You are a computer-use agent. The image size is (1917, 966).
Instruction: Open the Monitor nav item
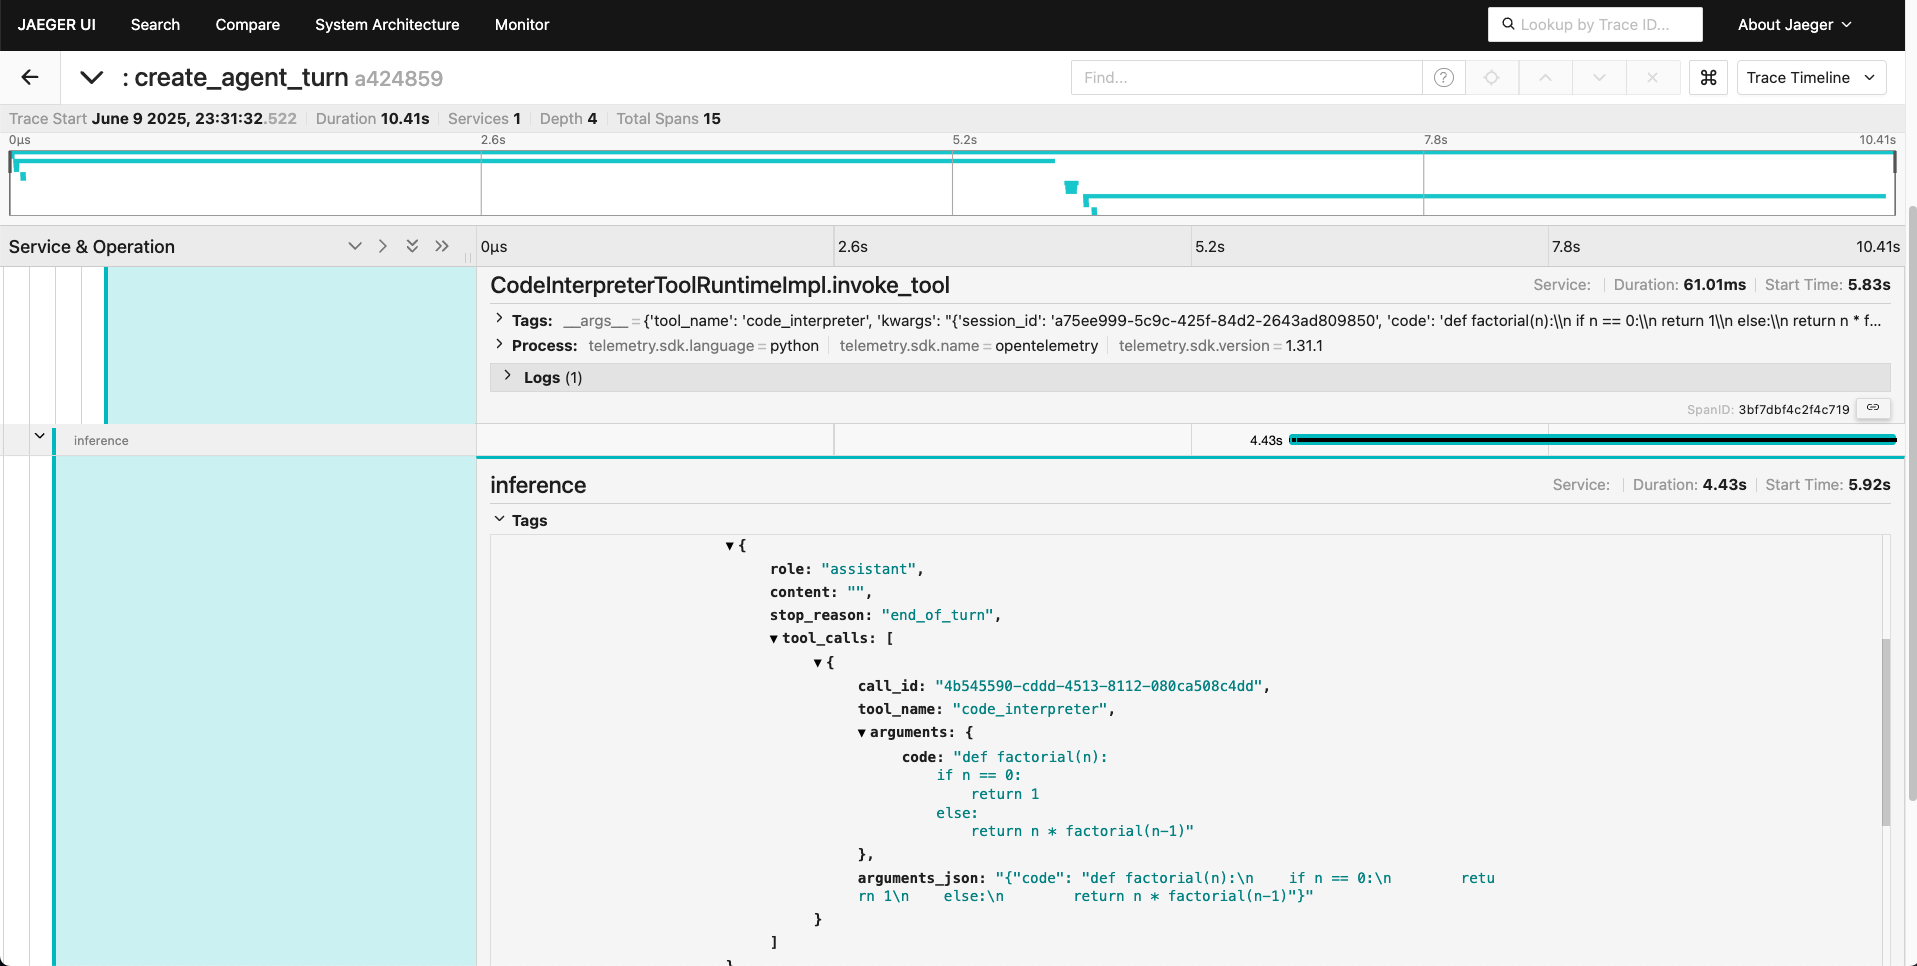(x=522, y=24)
